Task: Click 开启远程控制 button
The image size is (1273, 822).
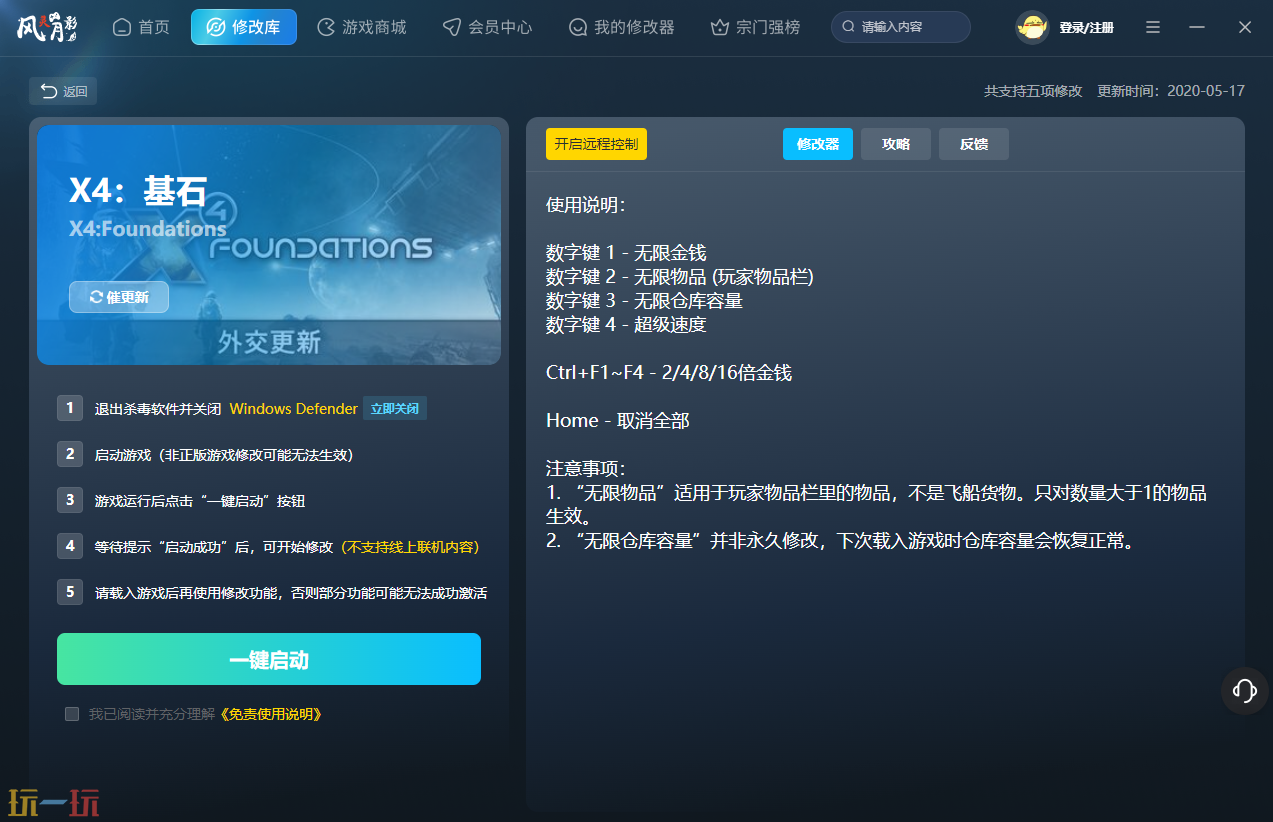Action: (x=596, y=144)
